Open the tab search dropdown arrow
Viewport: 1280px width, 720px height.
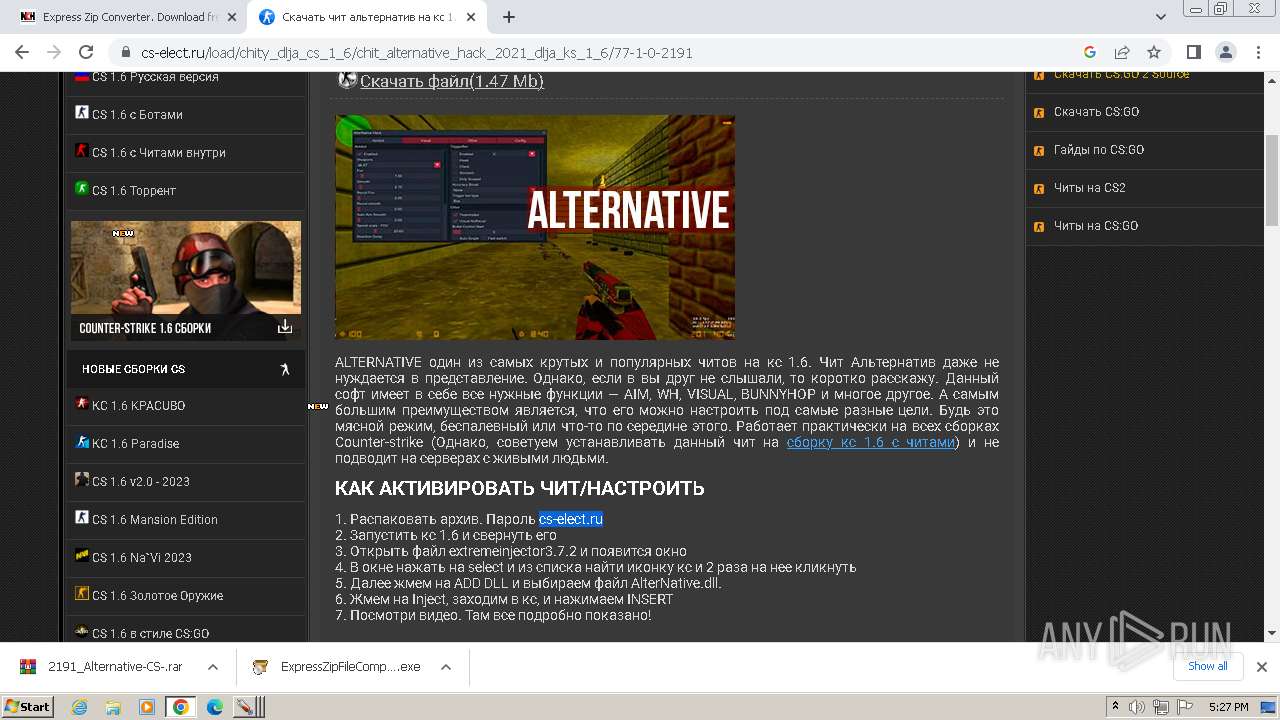point(1161,17)
